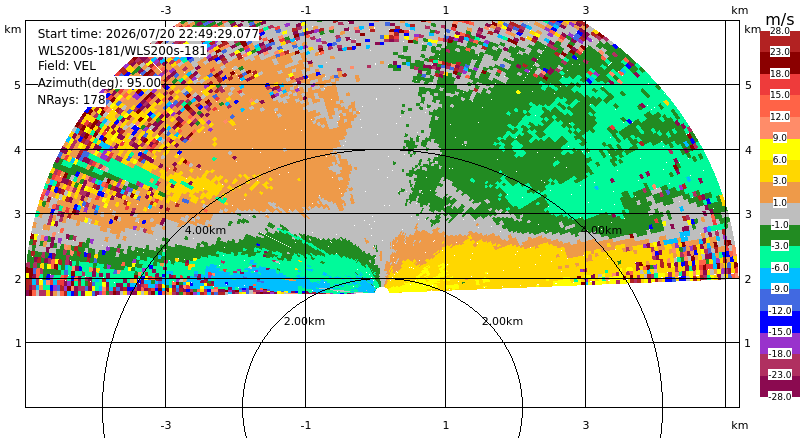This screenshot has height=438, width=800.
Task: Select the Field: VEL label
Action: tap(67, 66)
